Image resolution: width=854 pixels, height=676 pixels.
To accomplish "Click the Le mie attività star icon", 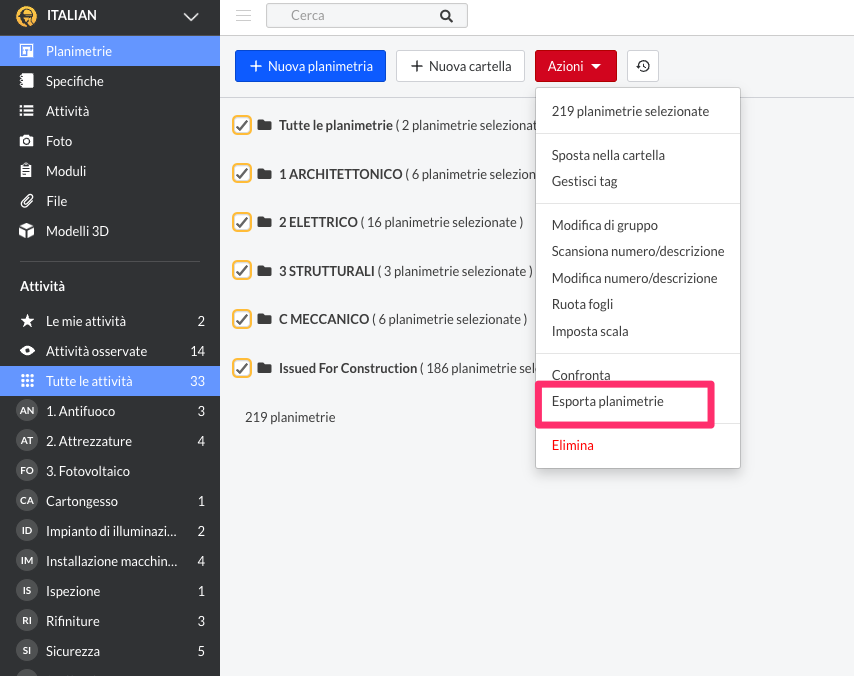I will click(27, 321).
